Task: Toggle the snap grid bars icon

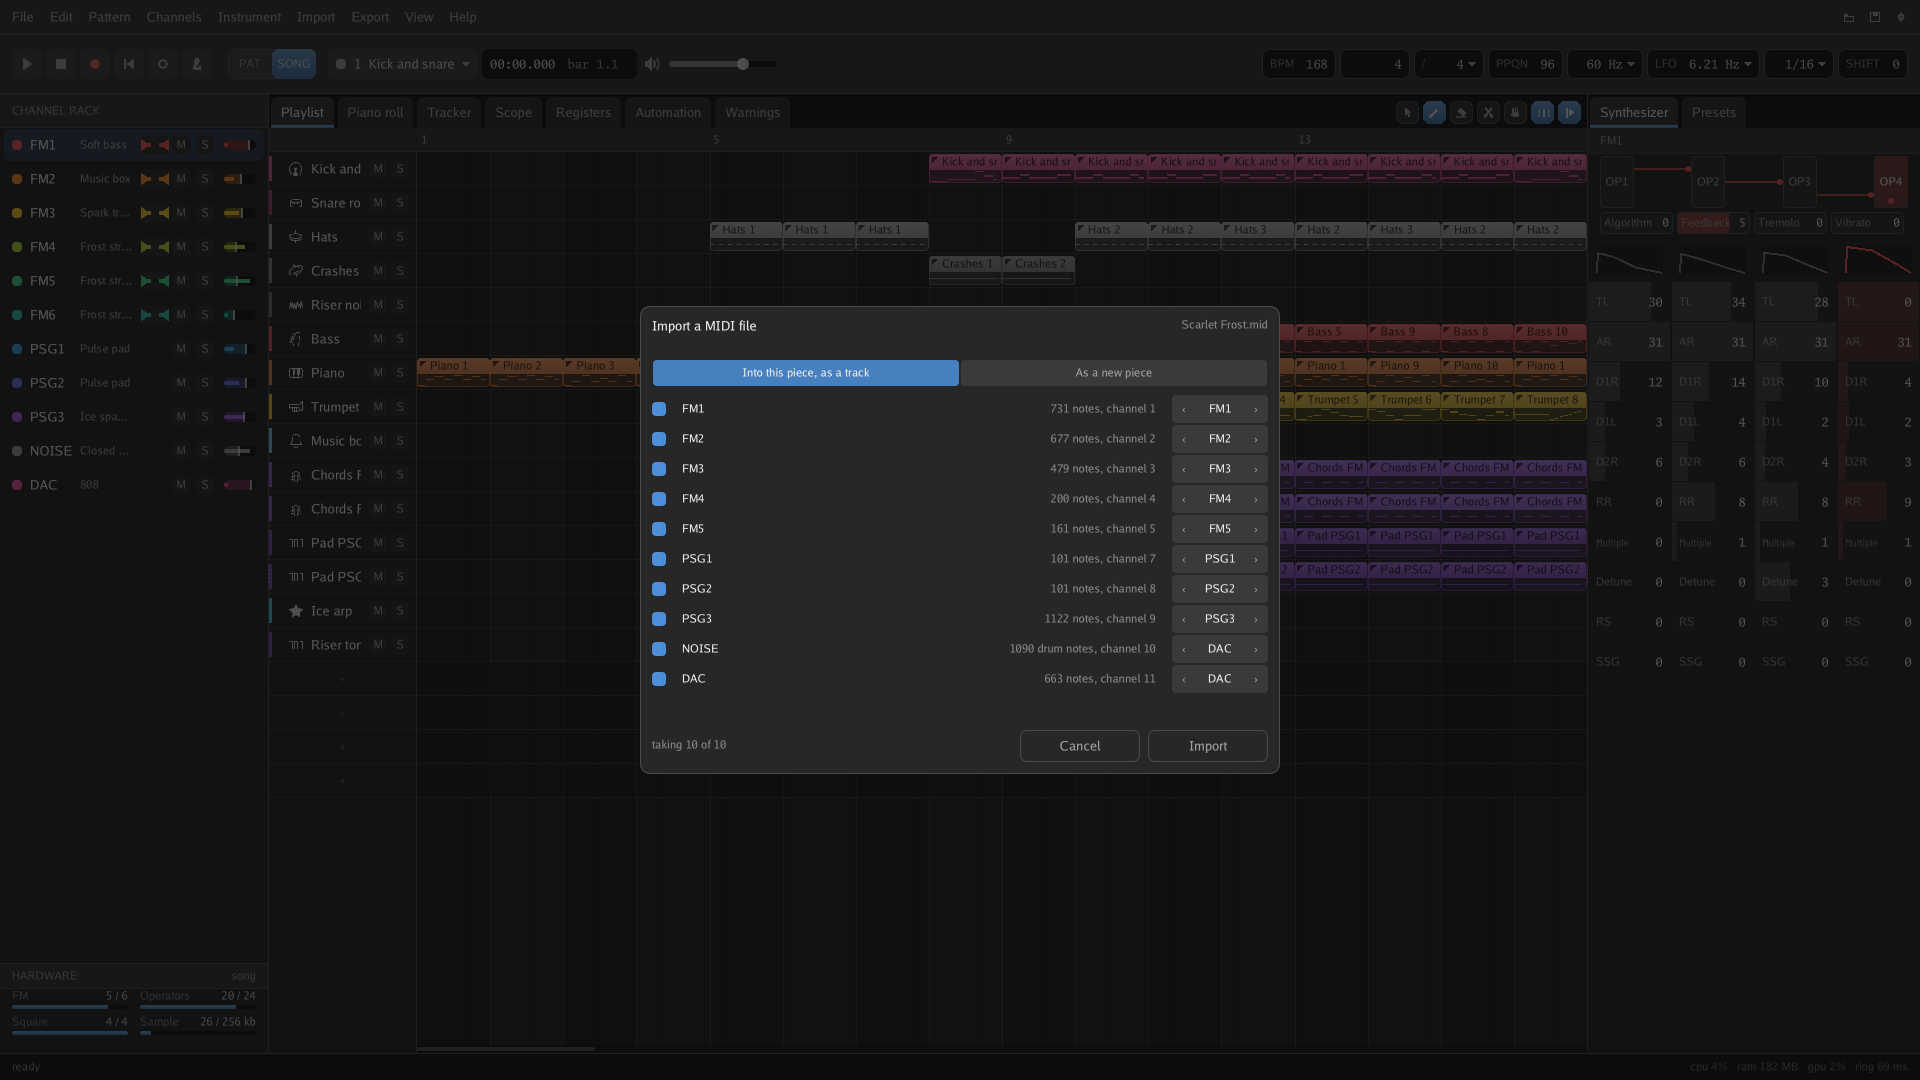Action: 1543,113
